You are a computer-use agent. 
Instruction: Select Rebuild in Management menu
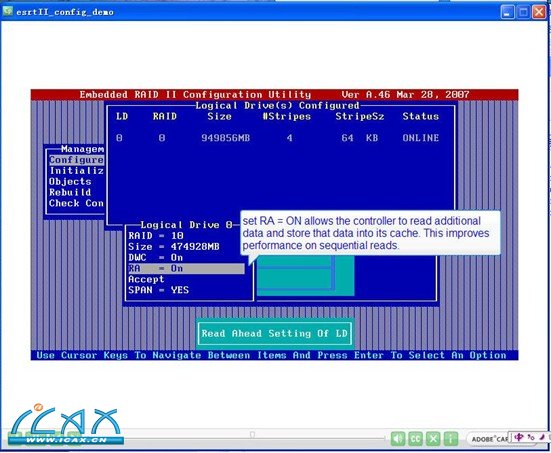70,193
